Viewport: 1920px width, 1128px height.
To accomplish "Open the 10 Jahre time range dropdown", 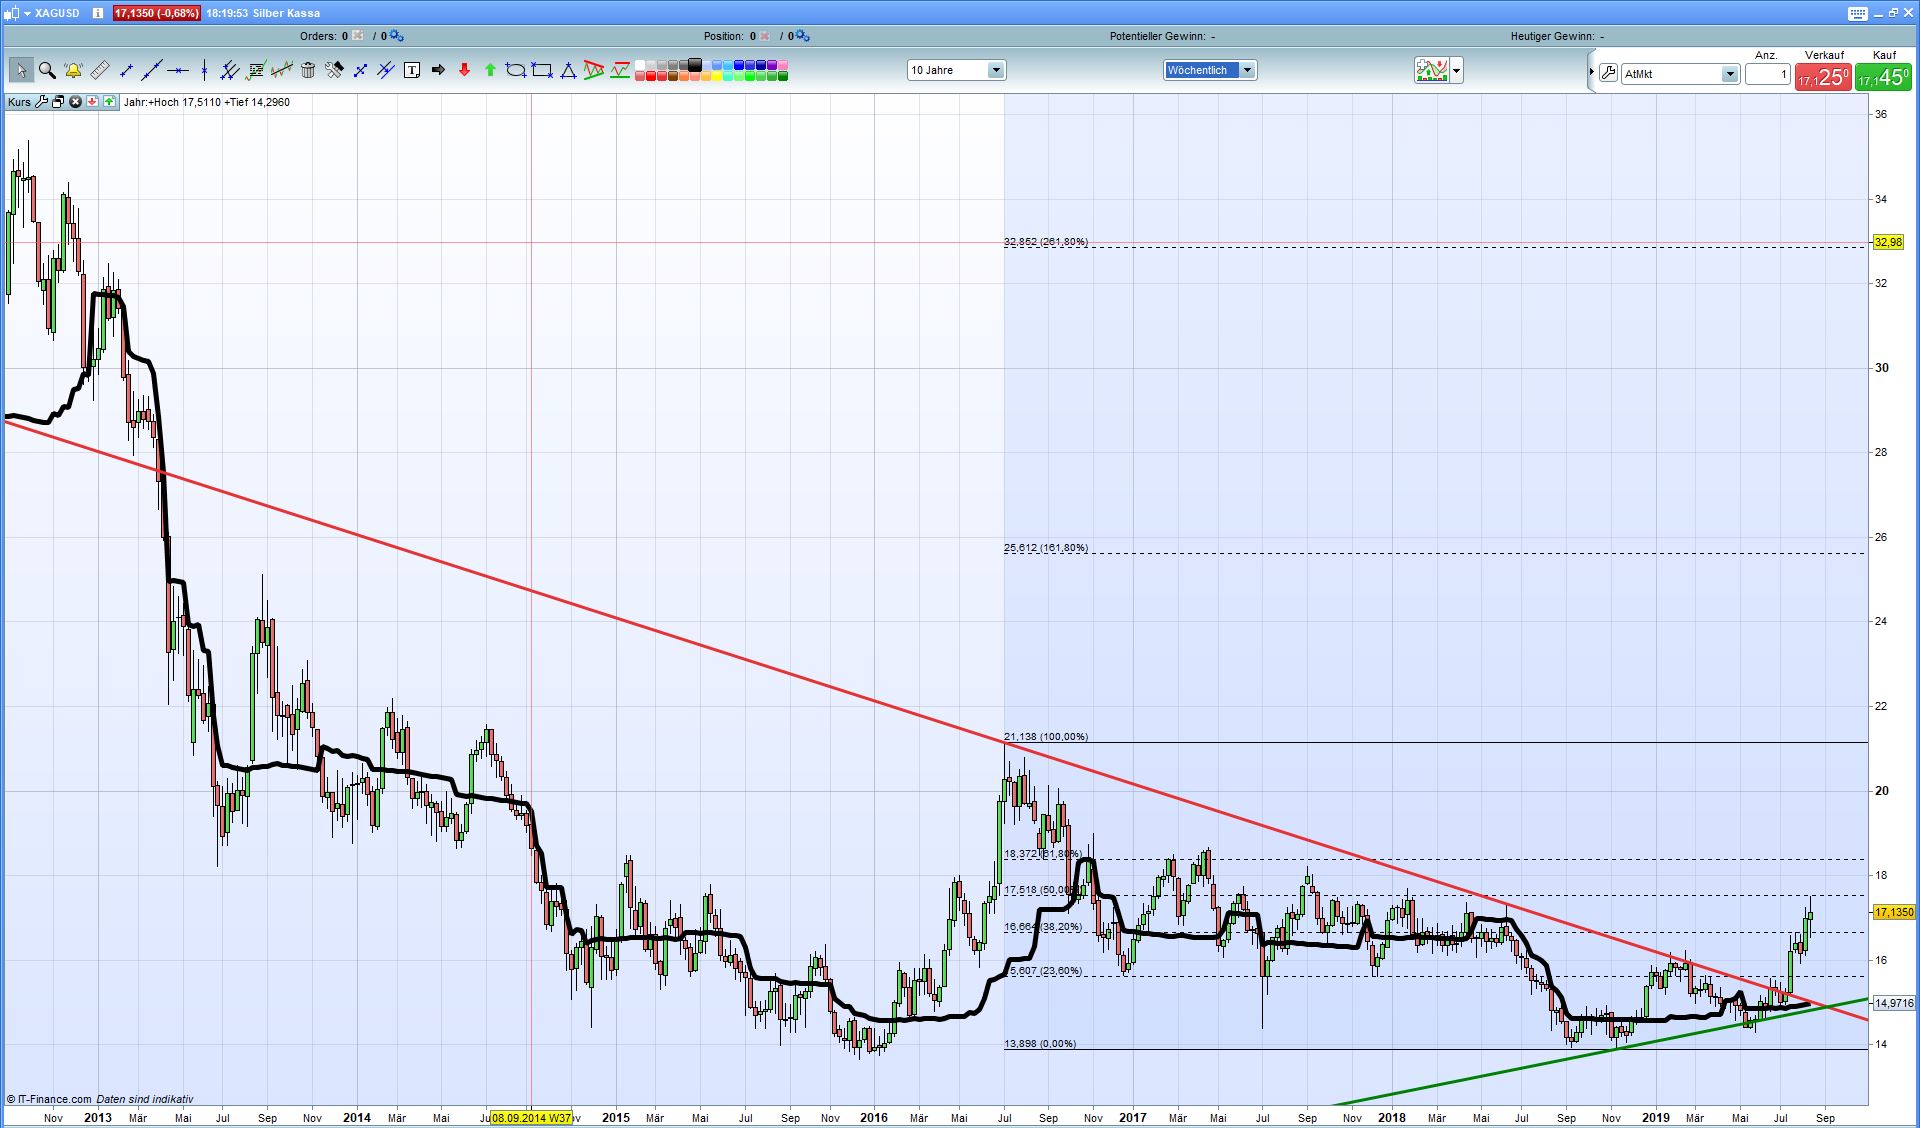I will coord(995,70).
